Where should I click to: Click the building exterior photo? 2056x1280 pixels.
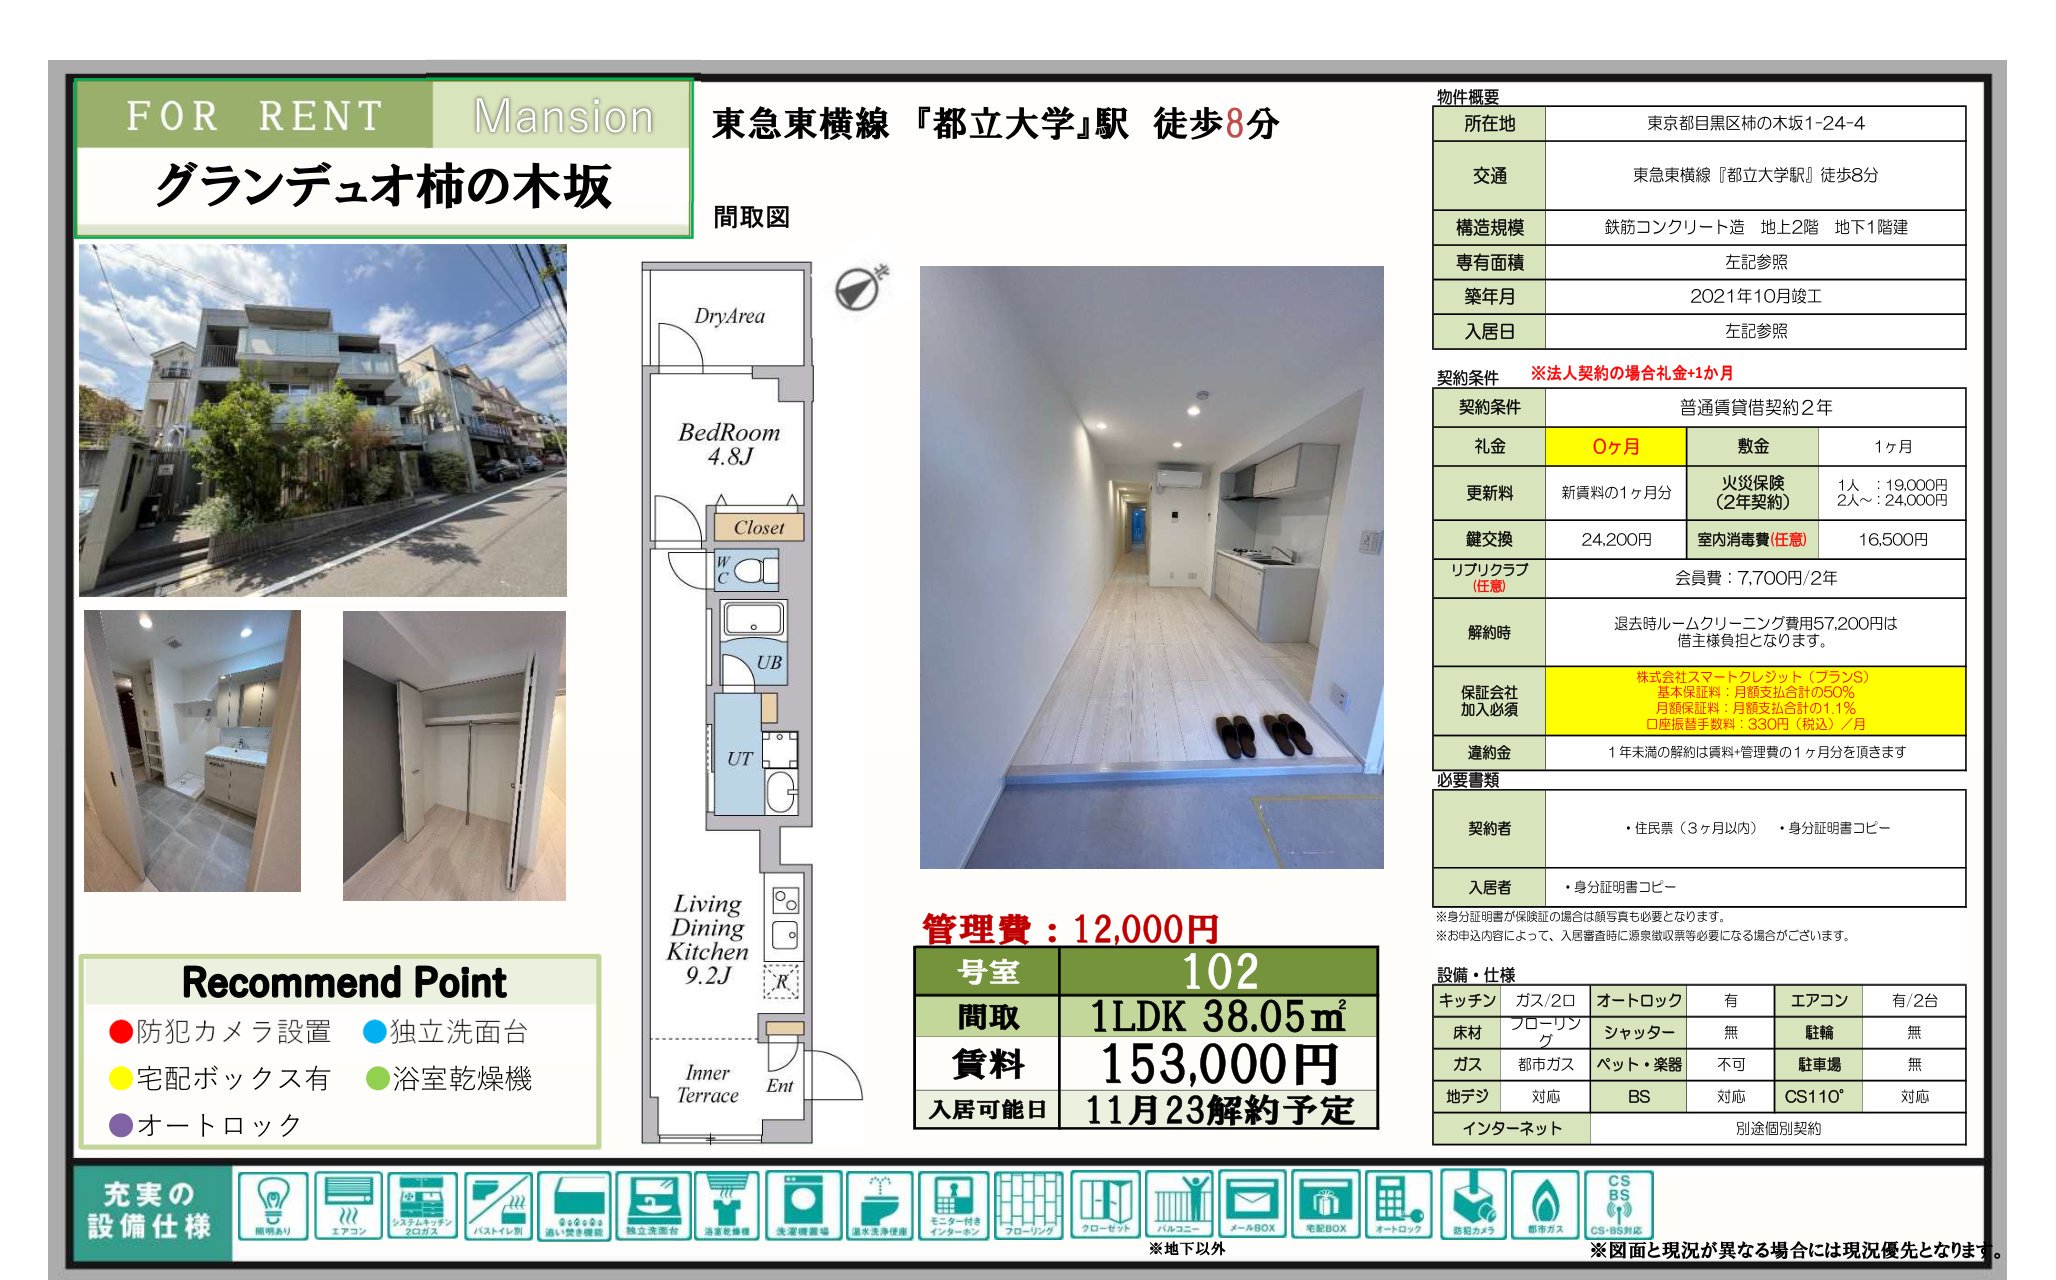(x=322, y=420)
